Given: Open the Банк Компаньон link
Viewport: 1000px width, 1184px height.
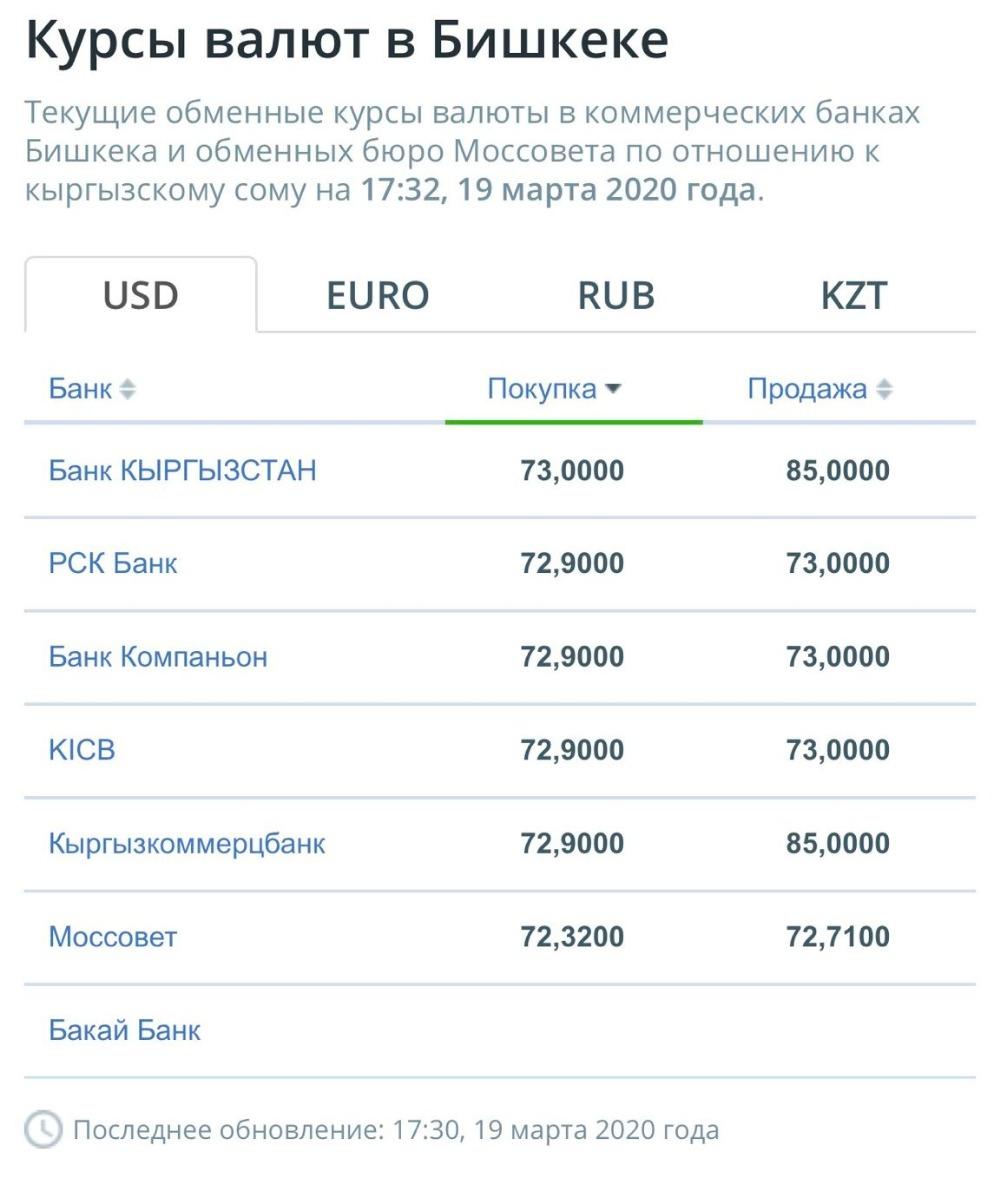Looking at the screenshot, I should click(x=158, y=657).
